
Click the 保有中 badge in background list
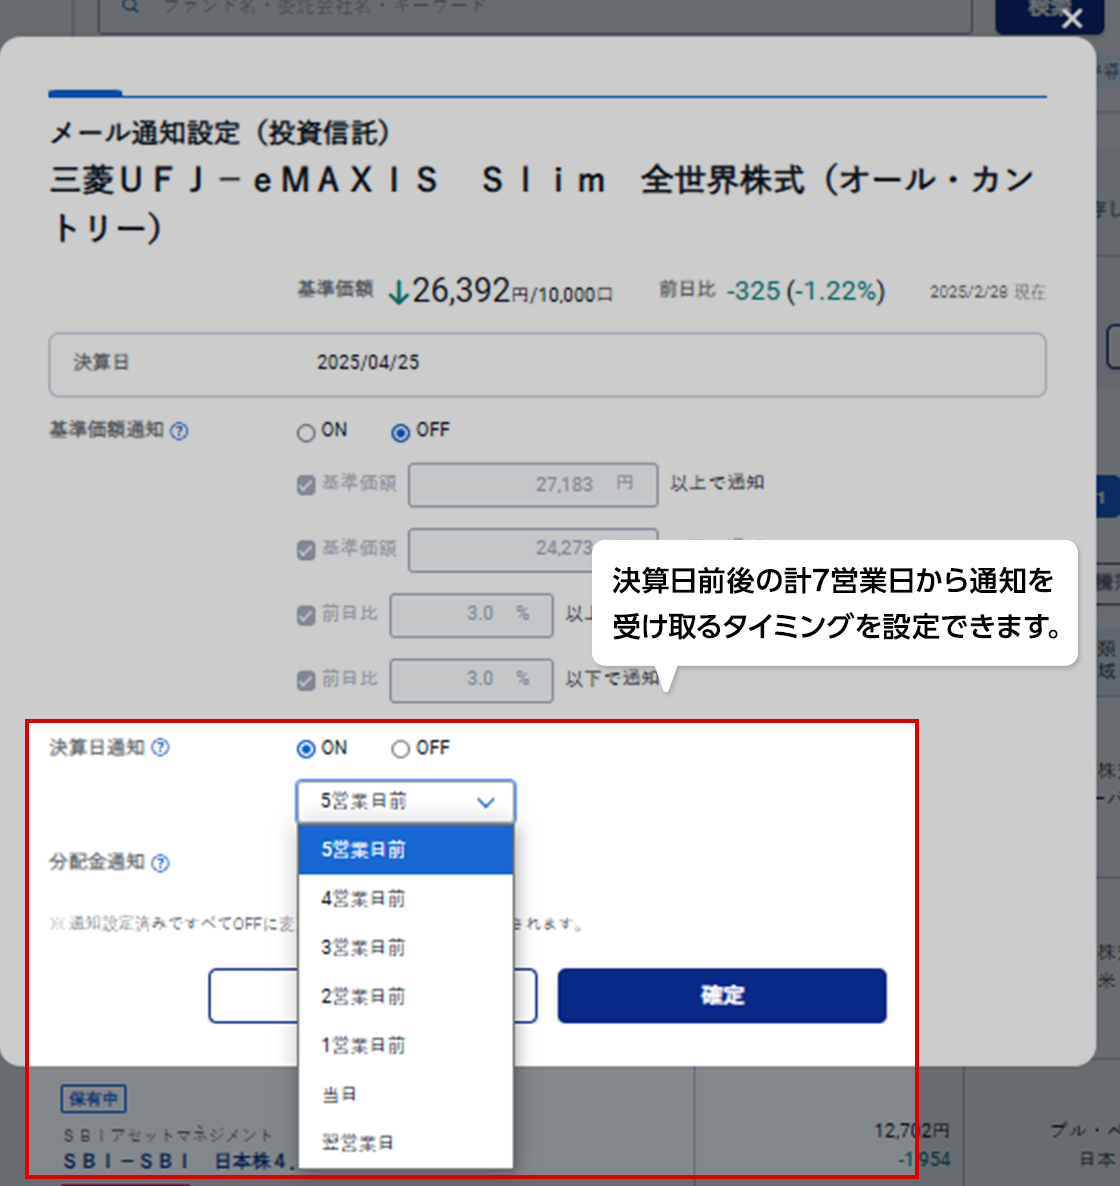pos(93,1098)
